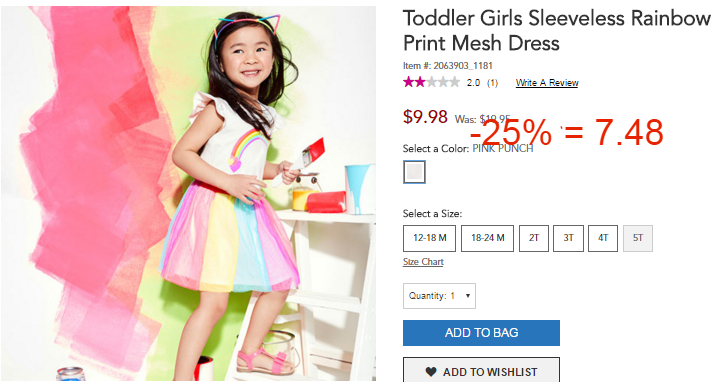Select the Pink Punch color swatch

pyautogui.click(x=414, y=172)
